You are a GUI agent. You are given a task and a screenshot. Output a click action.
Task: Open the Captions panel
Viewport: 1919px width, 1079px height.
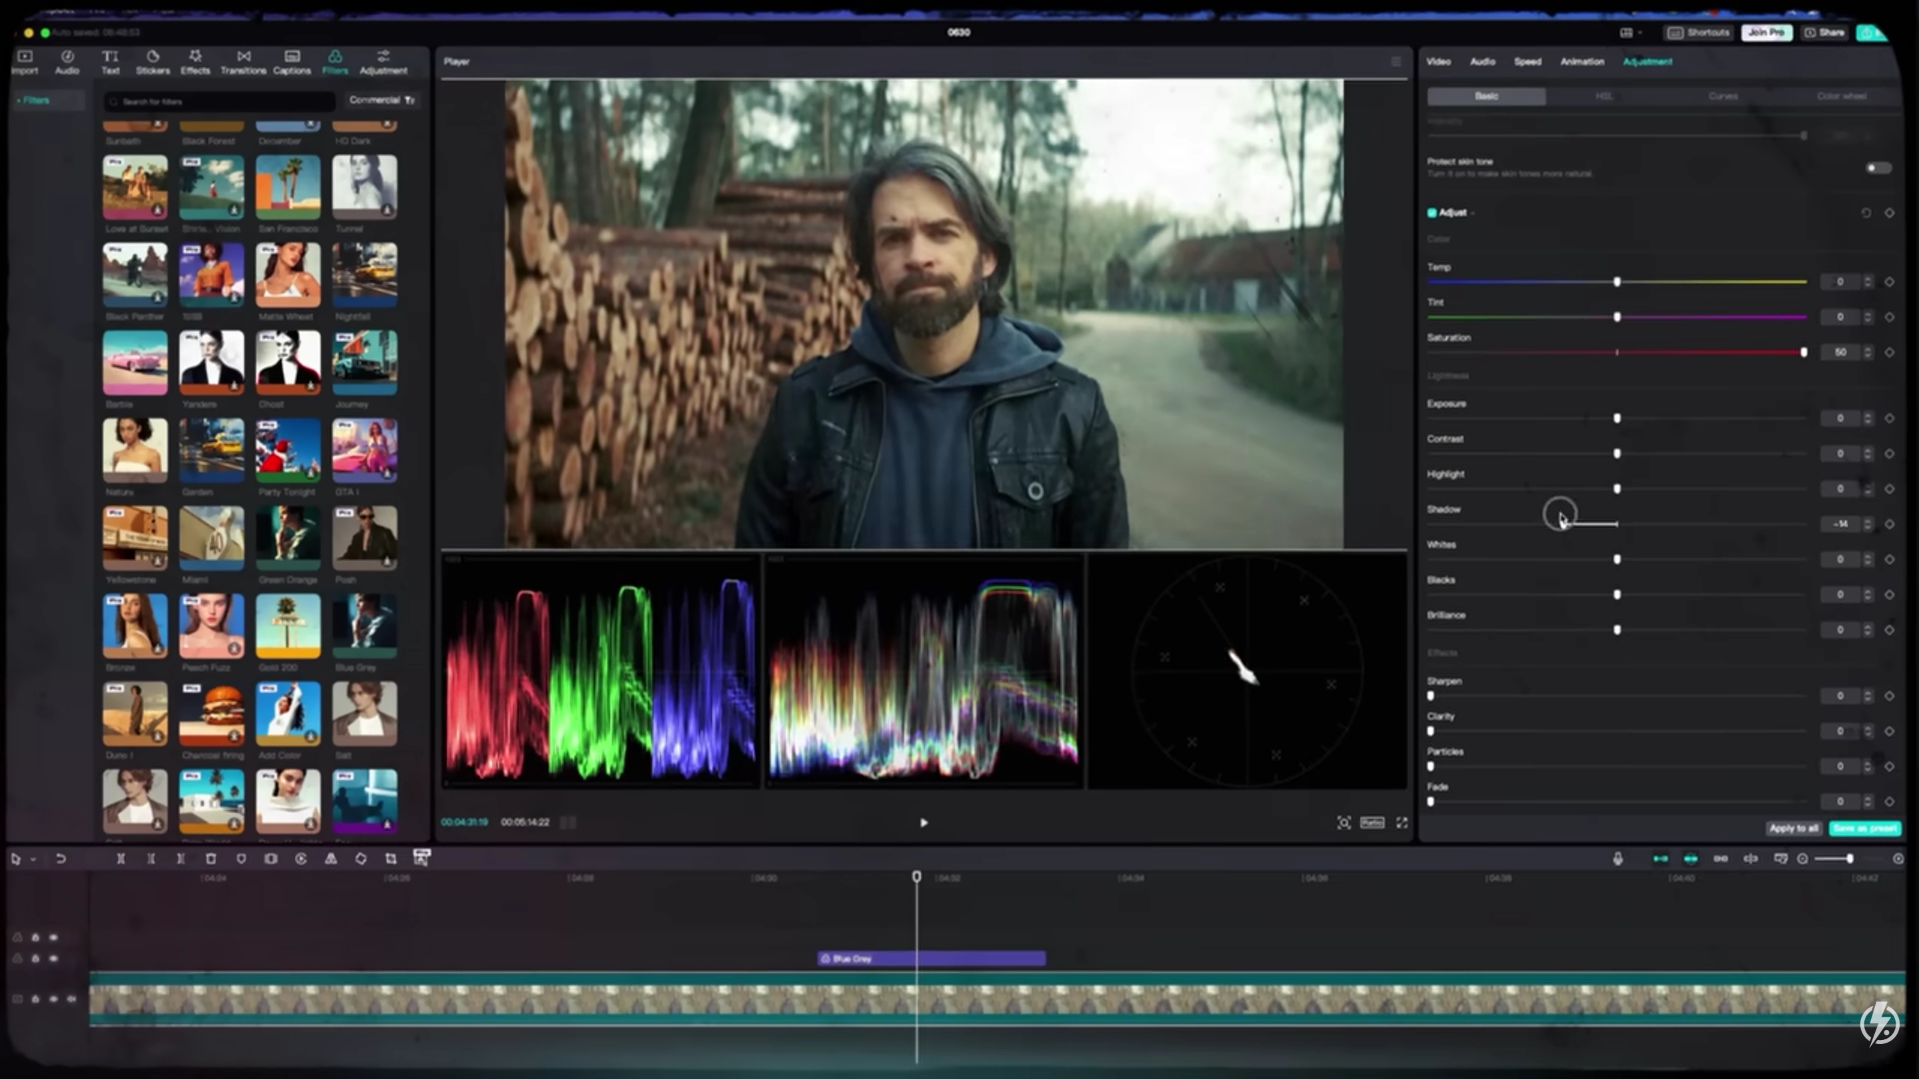[x=292, y=62]
